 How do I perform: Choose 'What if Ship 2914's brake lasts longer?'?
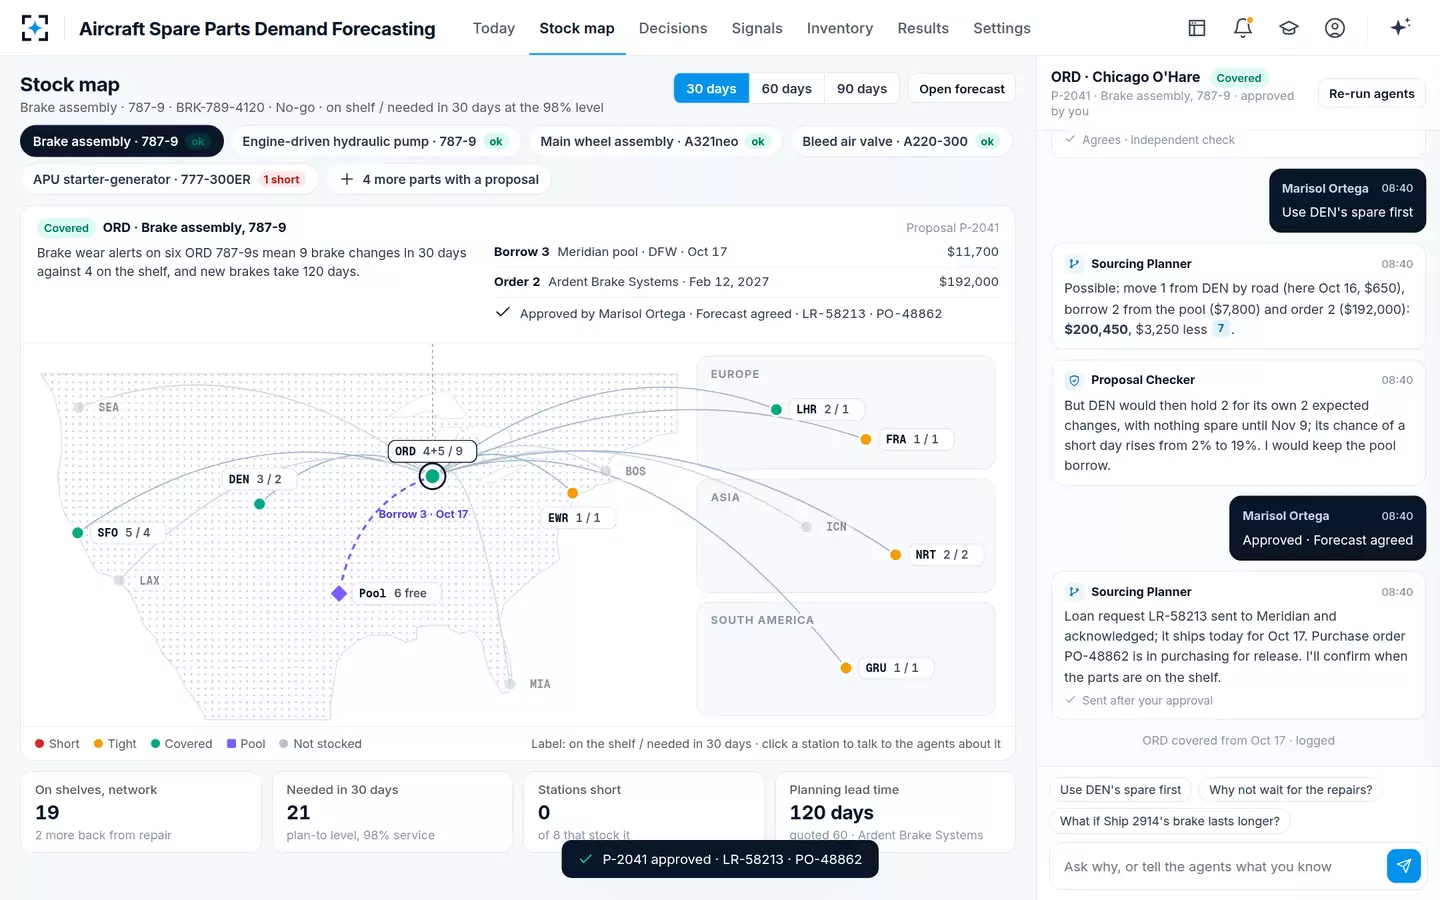point(1170,821)
